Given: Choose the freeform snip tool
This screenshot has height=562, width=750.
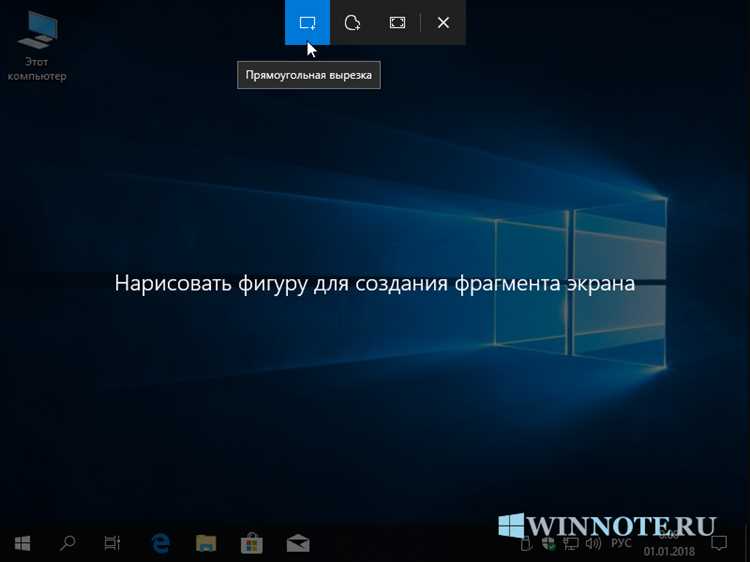Looking at the screenshot, I should click(x=352, y=22).
